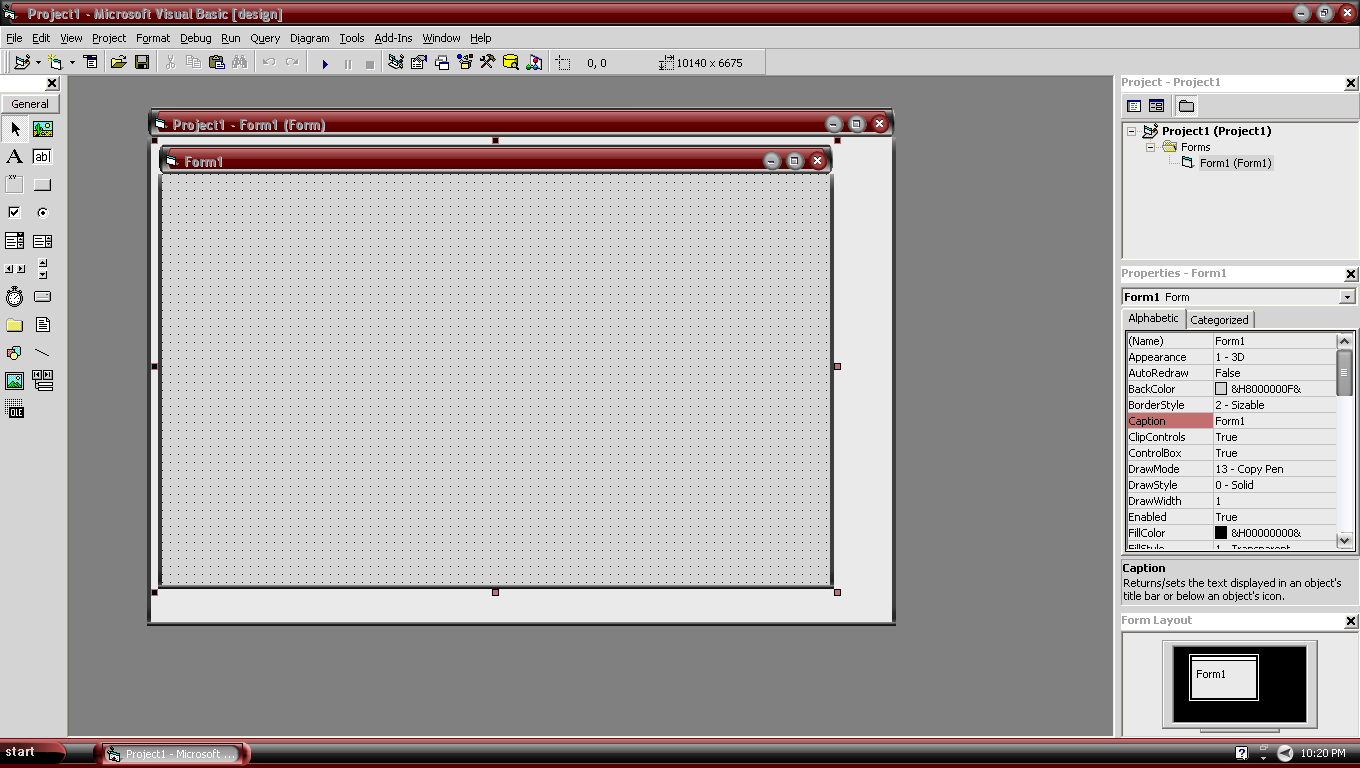
Task: Click the Start button to run the project
Action: click(x=324, y=62)
